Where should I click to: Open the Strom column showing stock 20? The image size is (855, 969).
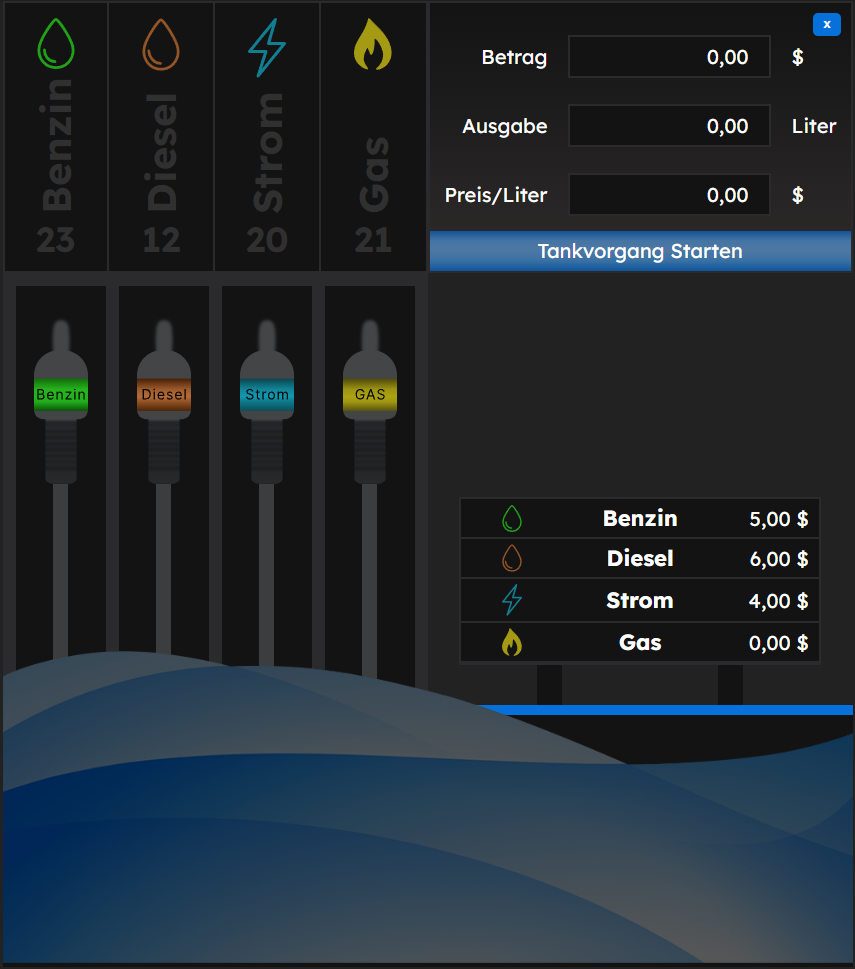click(266, 135)
